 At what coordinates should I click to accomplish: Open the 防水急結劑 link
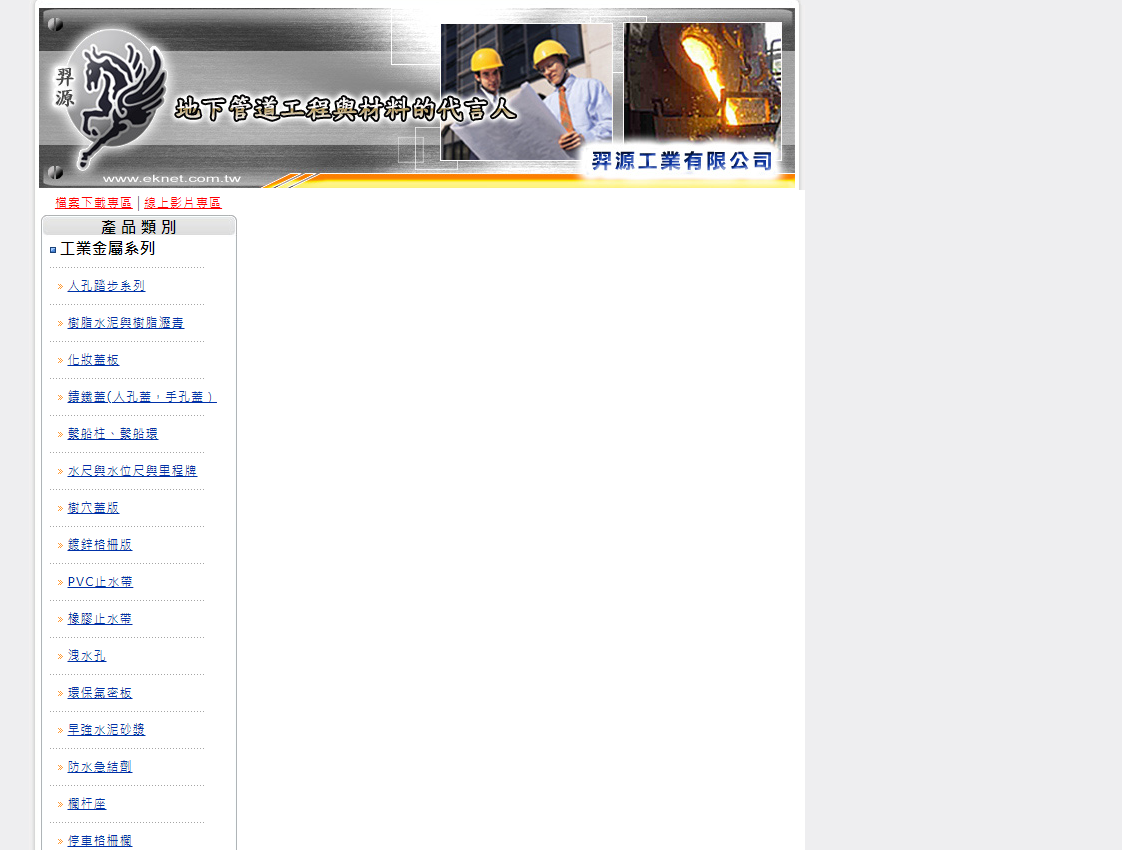coord(99,767)
